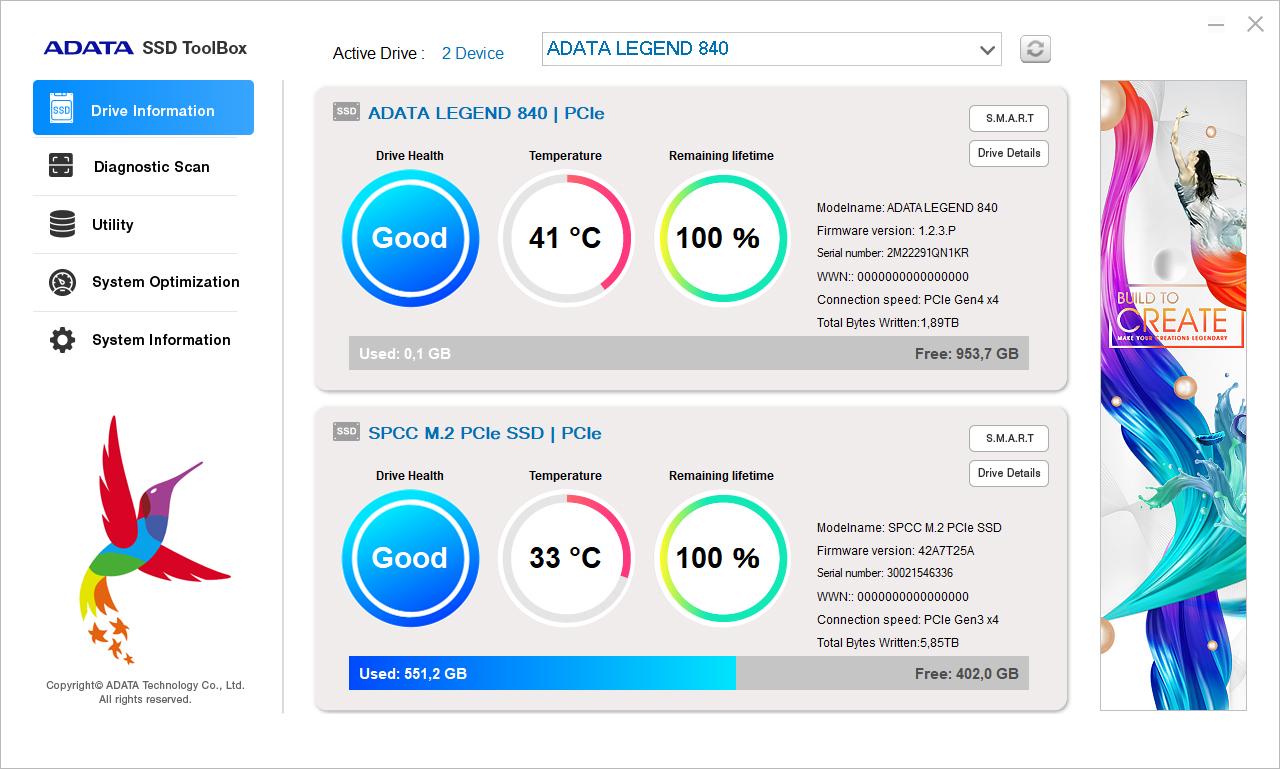Click Total Bytes Written 1,89TB text
Screen dimensions: 1280x769
[x=888, y=323]
